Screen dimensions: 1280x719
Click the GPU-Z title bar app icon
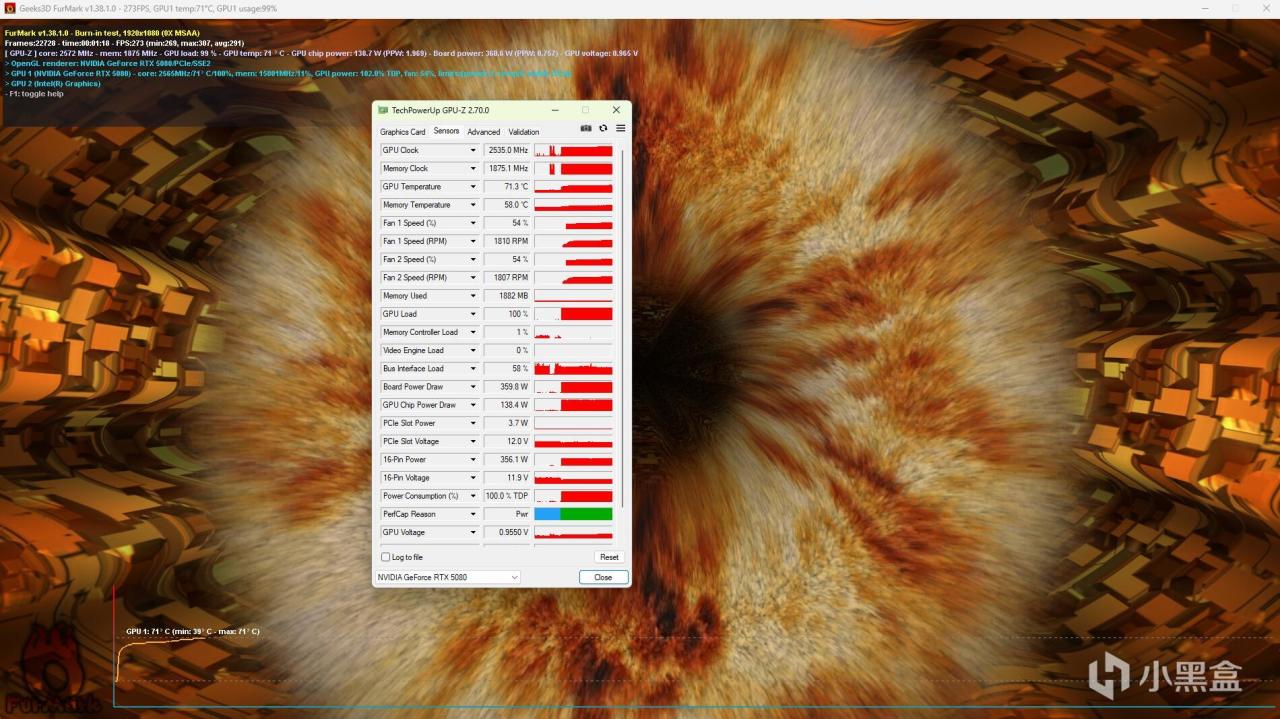(383, 110)
